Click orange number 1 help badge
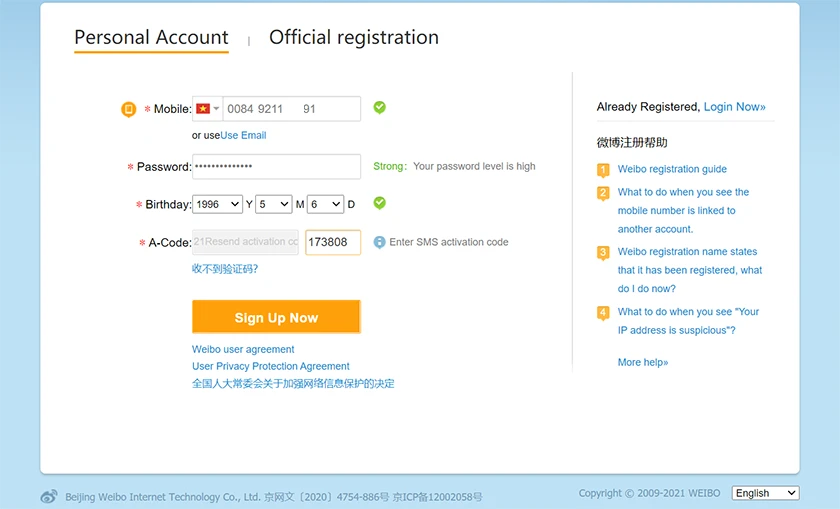The width and height of the screenshot is (840, 509). (x=603, y=170)
